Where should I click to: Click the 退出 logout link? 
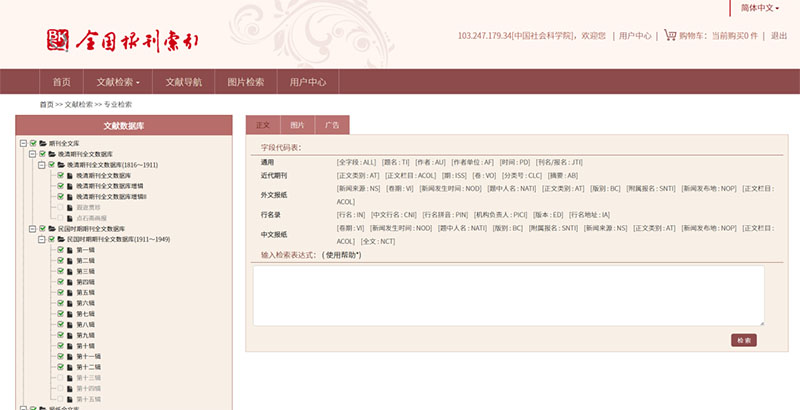pyautogui.click(x=778, y=35)
